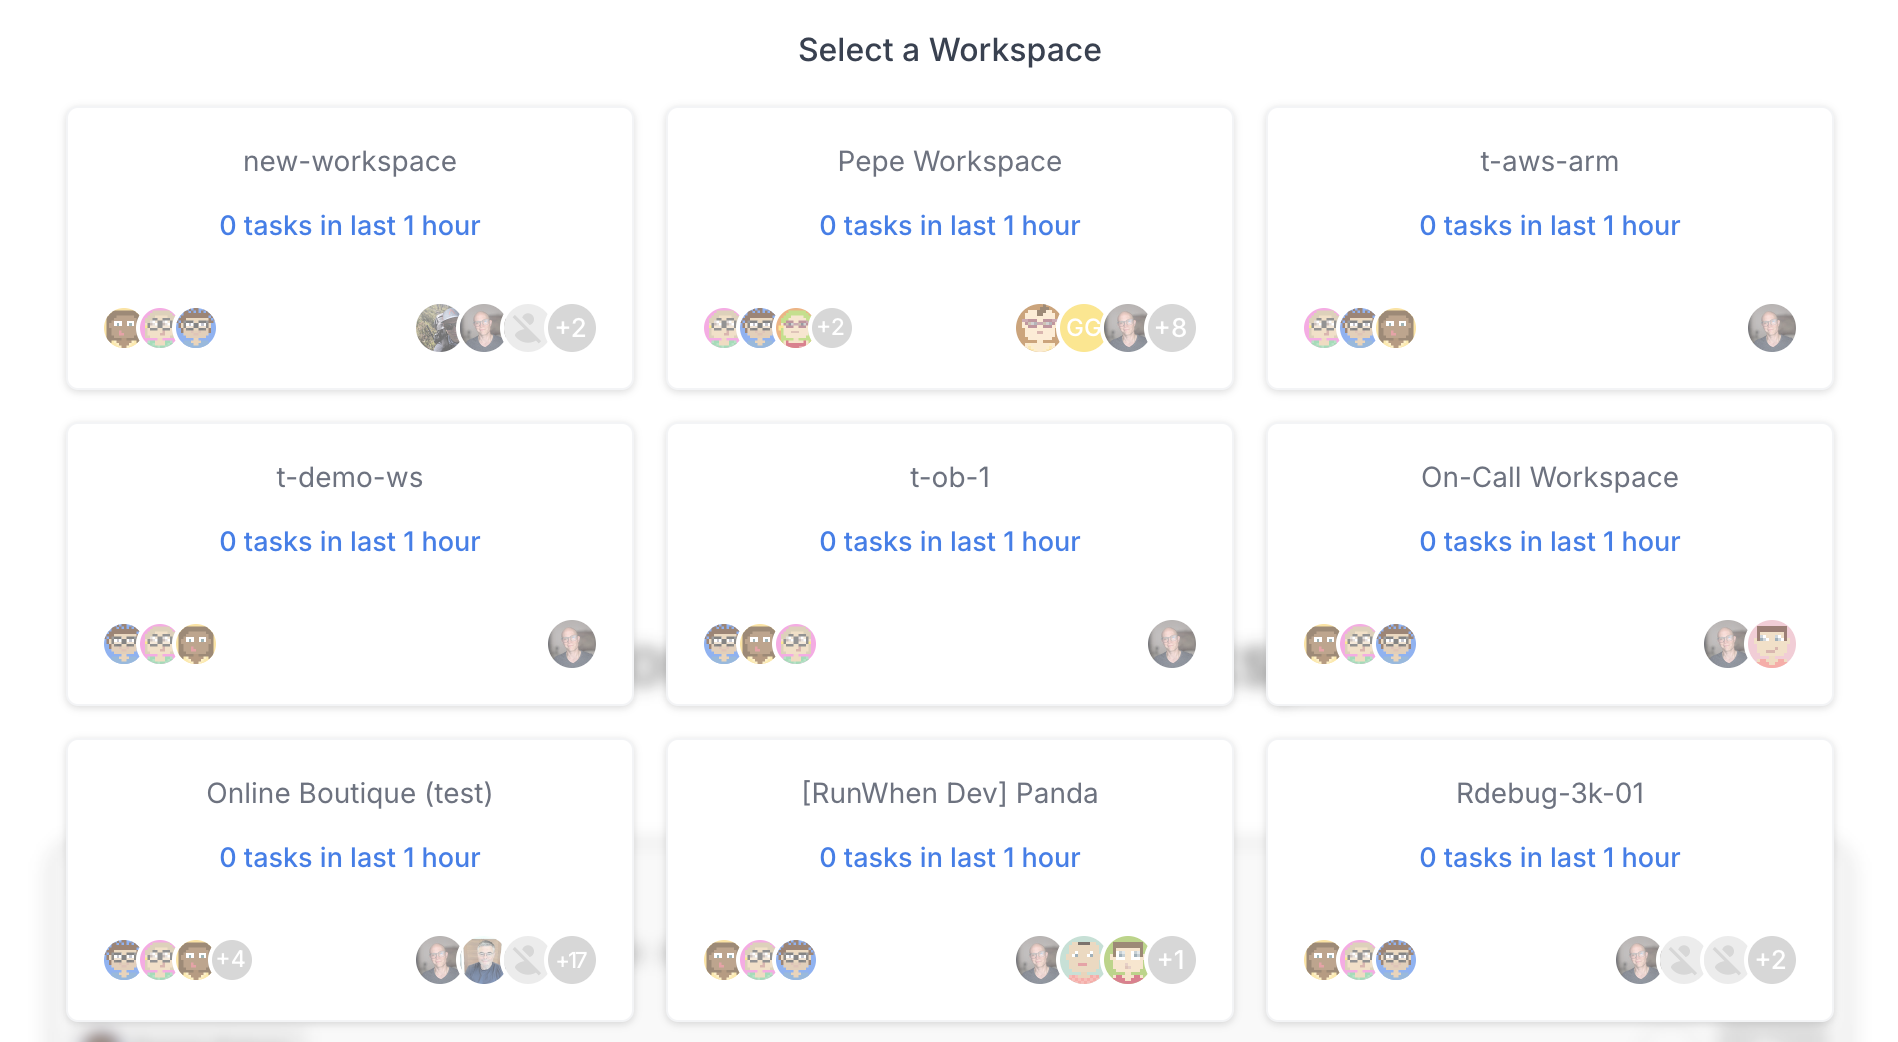Click the user photo avatar in t-demo-ws card
The image size is (1898, 1042).
[571, 644]
